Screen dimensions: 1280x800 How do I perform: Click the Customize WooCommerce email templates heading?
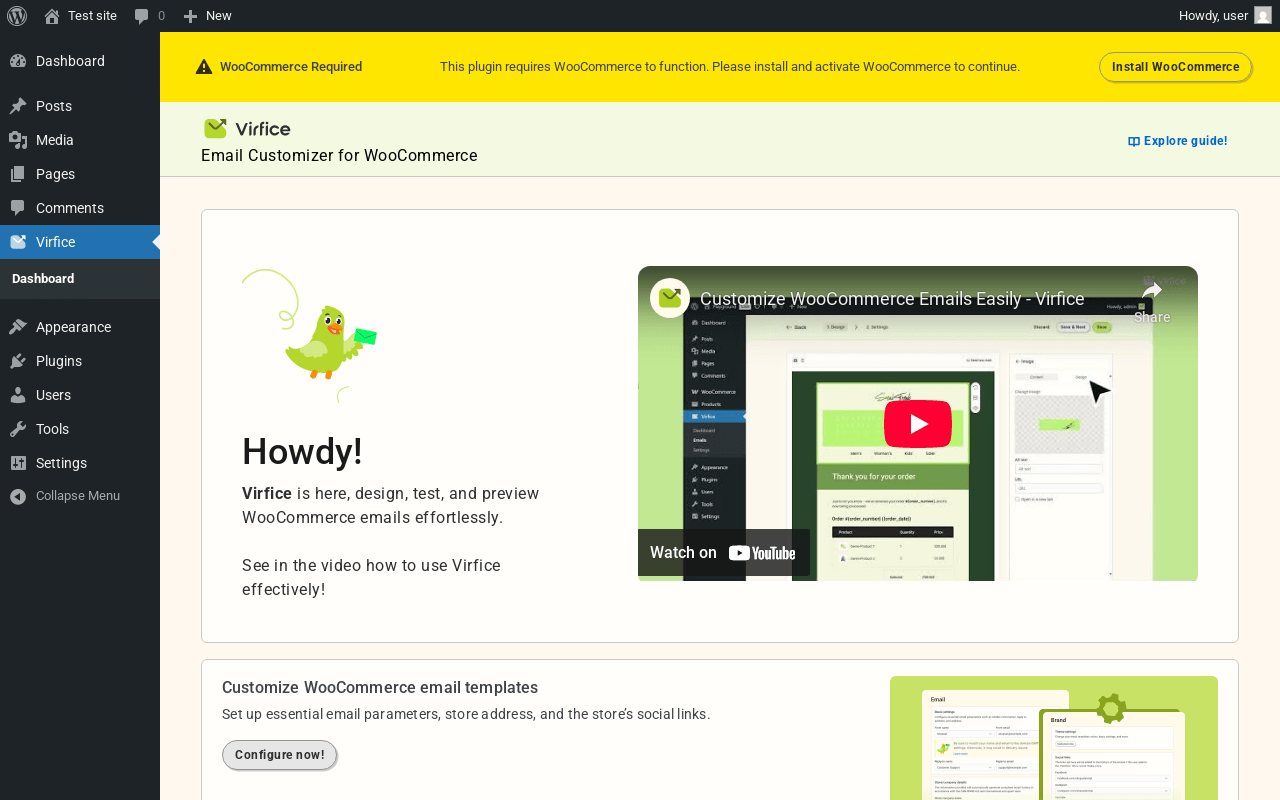click(x=380, y=688)
